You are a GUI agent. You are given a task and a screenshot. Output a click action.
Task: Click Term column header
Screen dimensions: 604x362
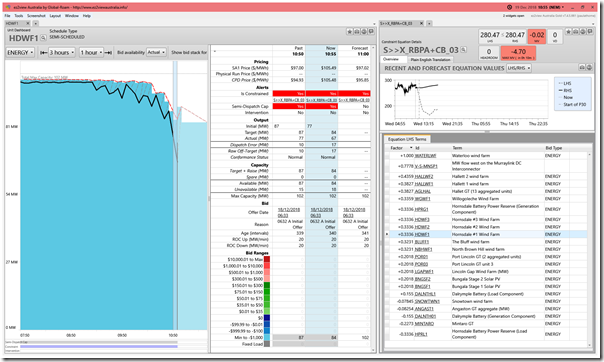coord(457,148)
